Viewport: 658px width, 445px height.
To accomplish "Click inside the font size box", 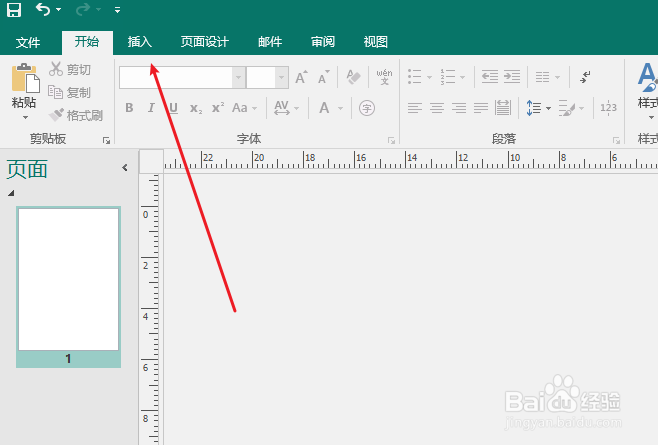I will 261,77.
